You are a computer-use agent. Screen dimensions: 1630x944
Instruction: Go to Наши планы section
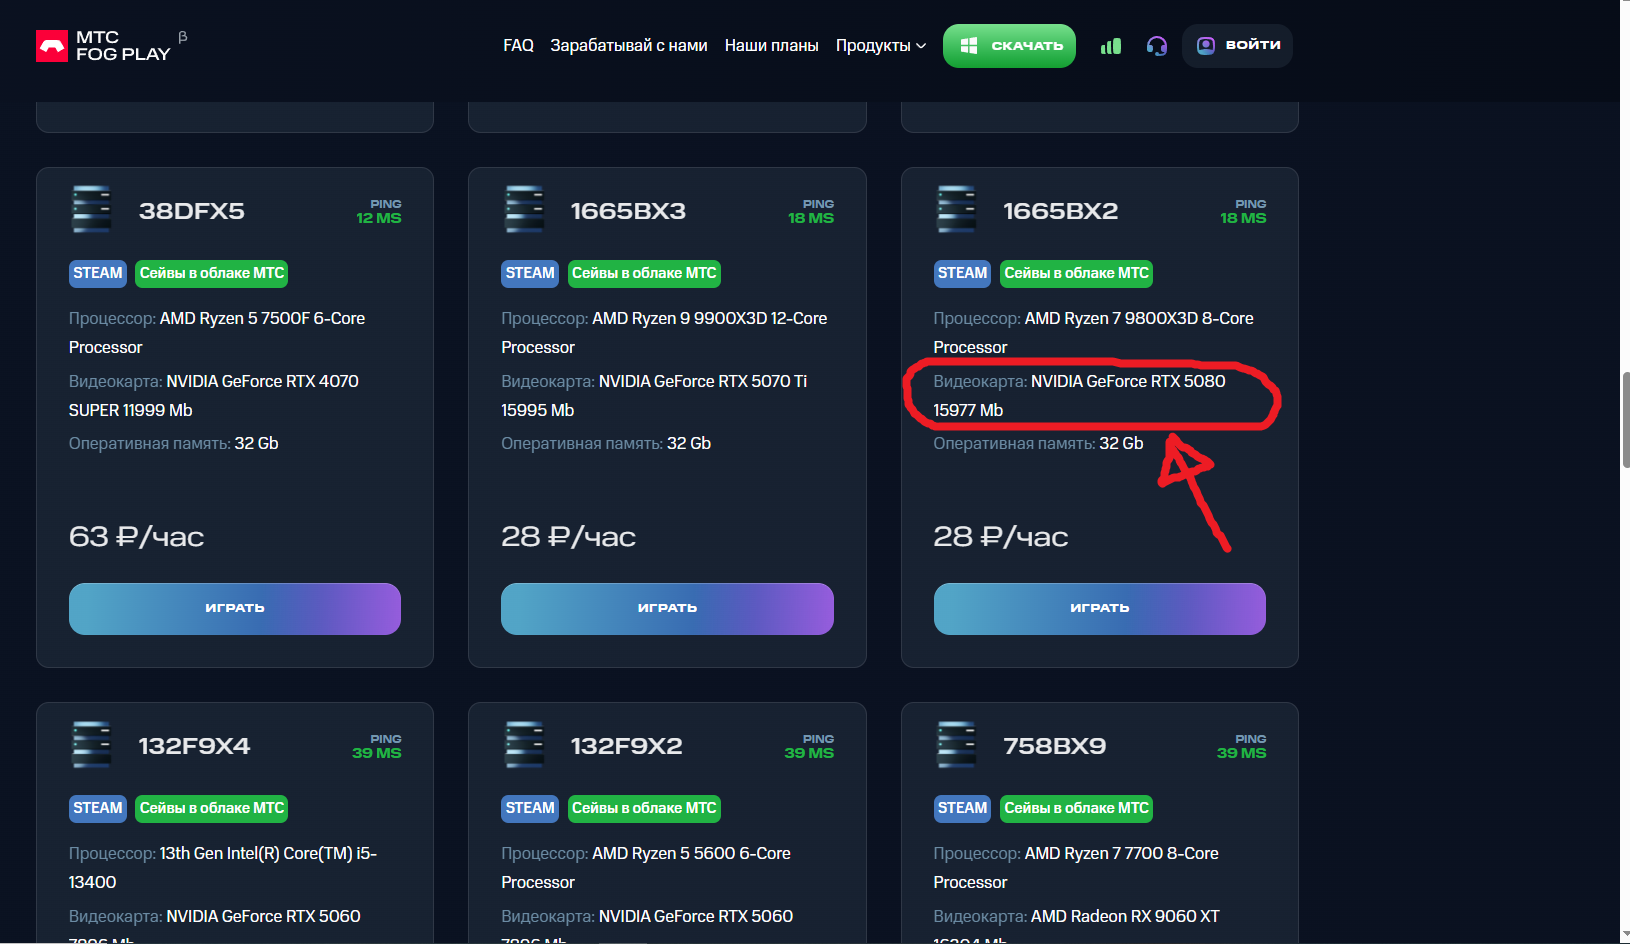(771, 46)
